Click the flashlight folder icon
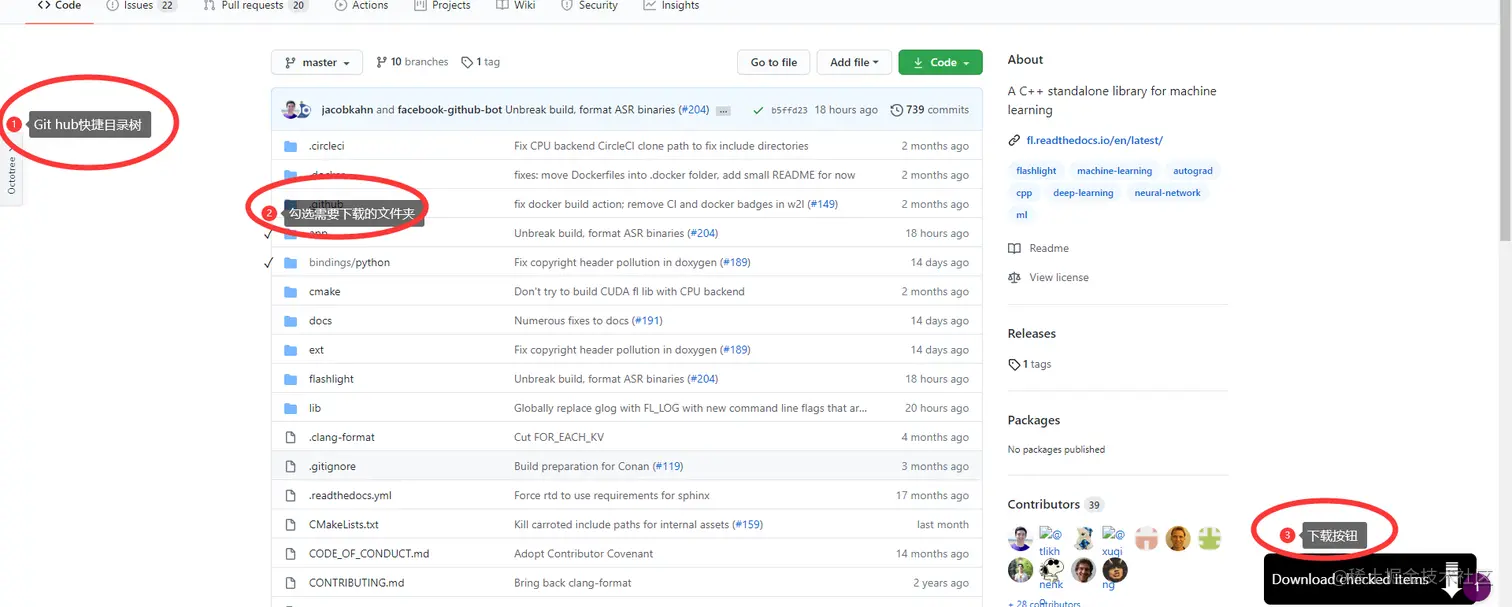The width and height of the screenshot is (1512, 607). point(291,379)
